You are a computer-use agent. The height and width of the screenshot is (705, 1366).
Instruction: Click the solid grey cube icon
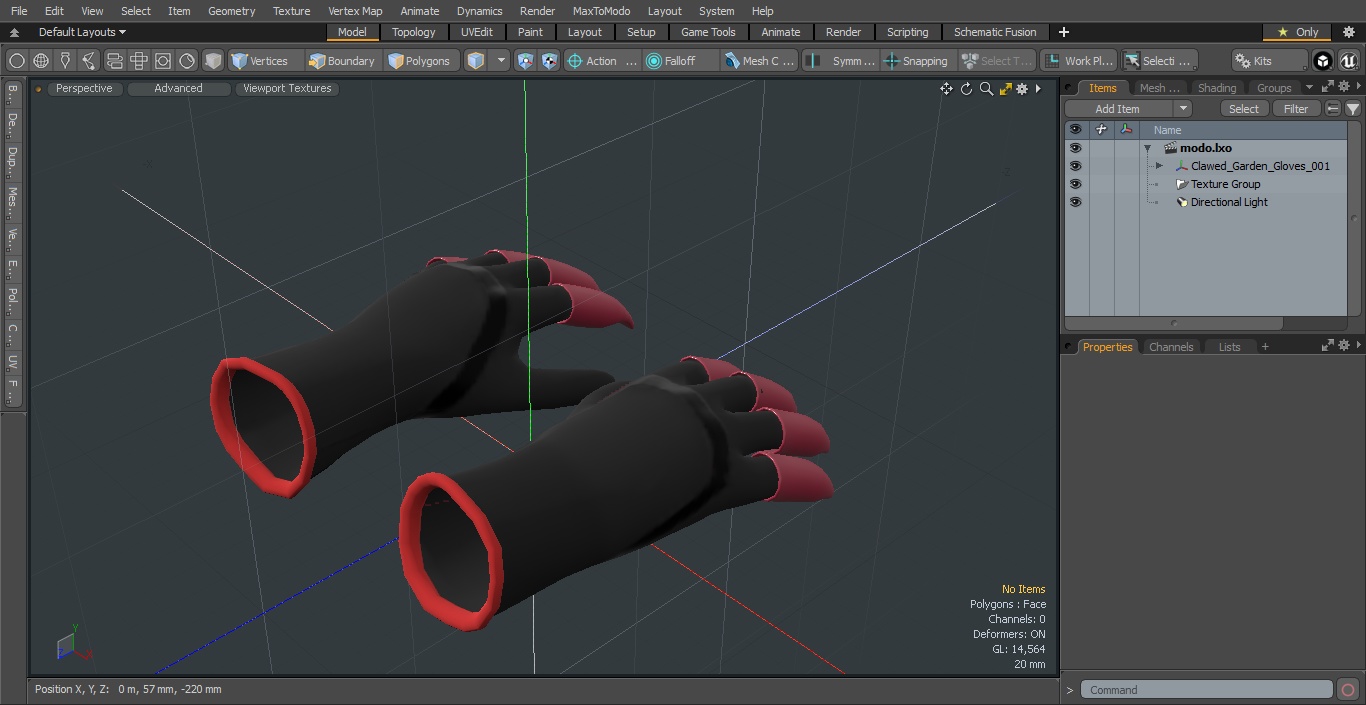[x=213, y=61]
